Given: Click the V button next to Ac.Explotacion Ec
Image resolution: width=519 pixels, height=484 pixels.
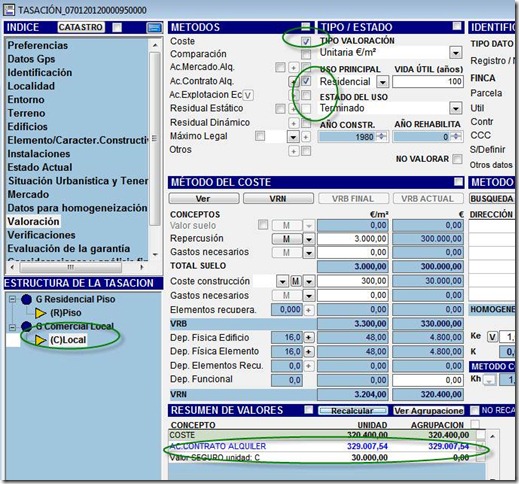Looking at the screenshot, I should pyautogui.click(x=248, y=96).
